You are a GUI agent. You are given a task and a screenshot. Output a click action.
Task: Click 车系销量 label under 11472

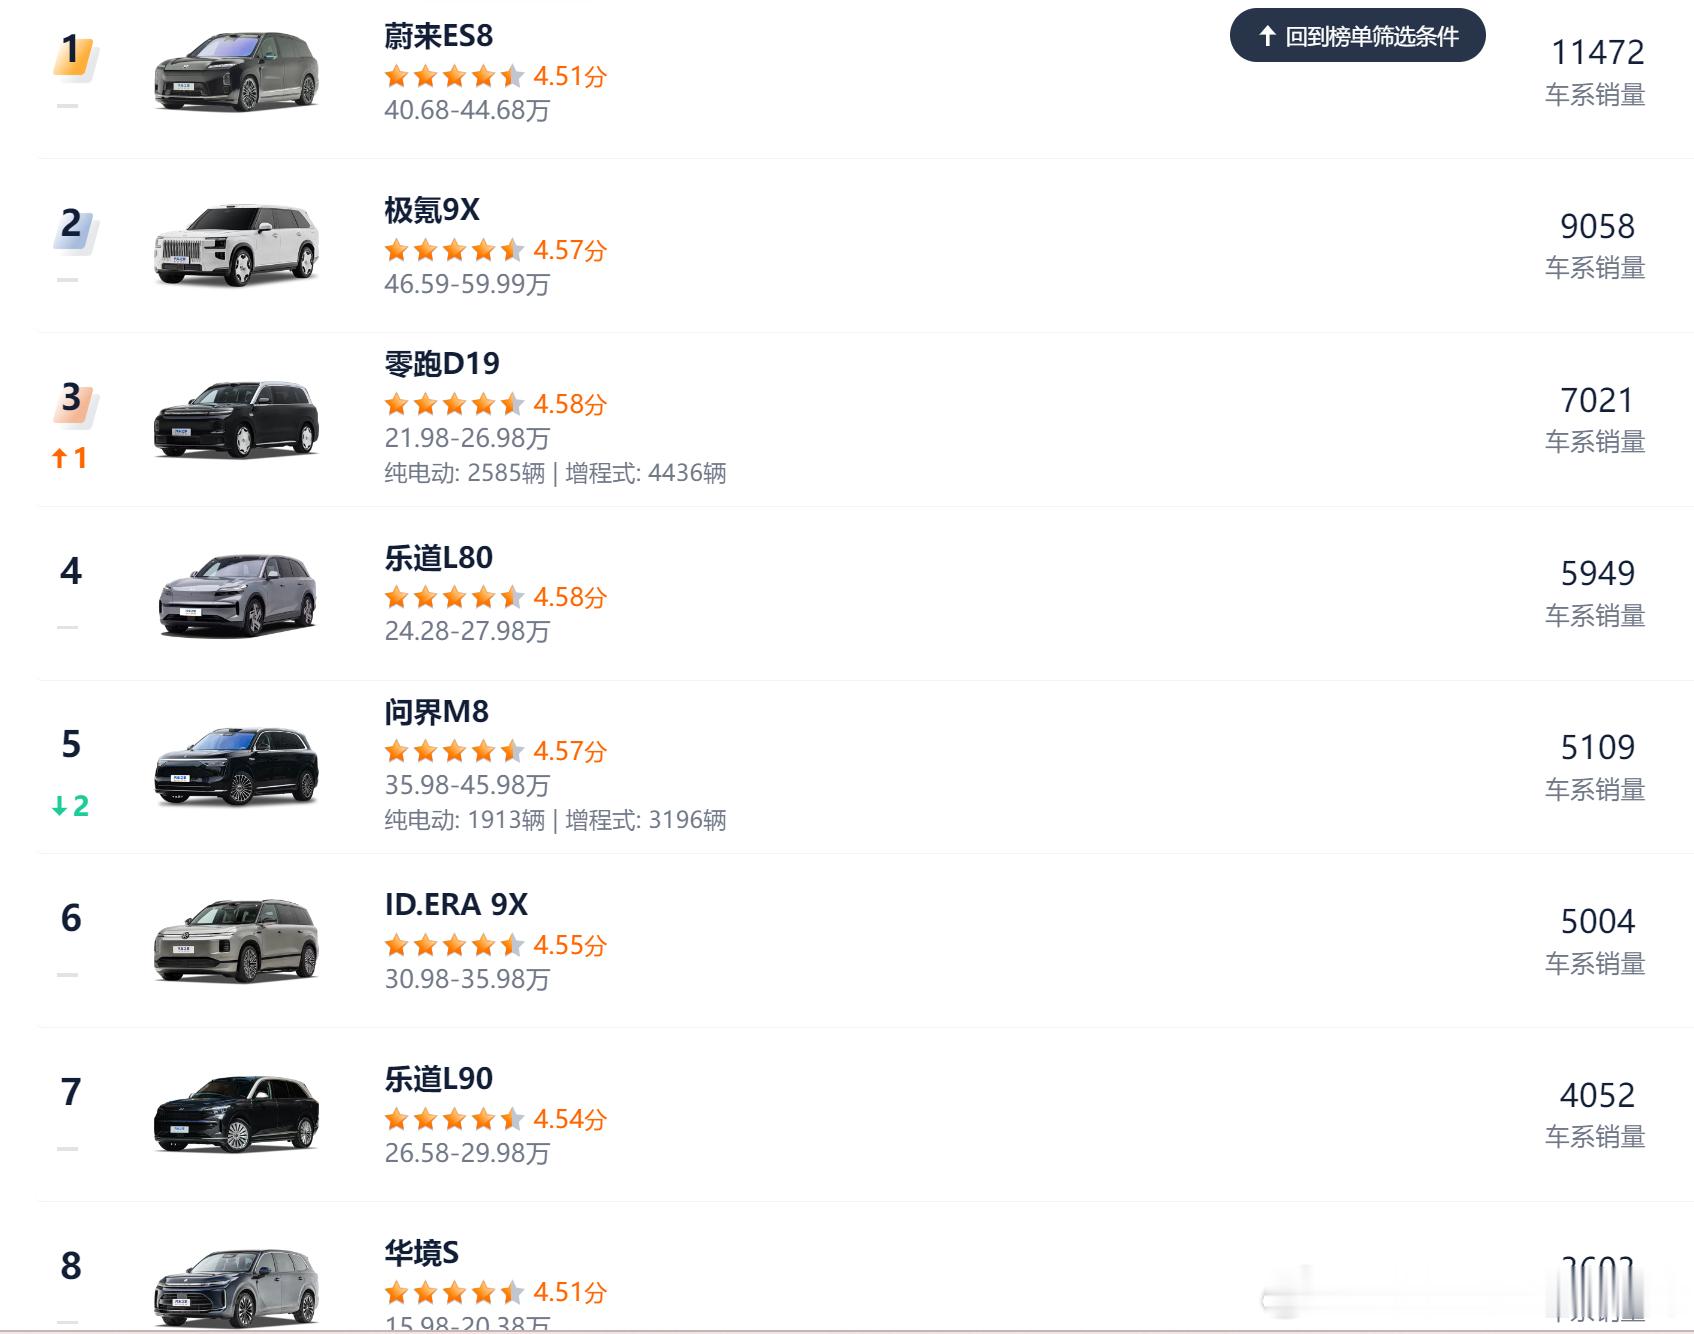coord(1595,95)
